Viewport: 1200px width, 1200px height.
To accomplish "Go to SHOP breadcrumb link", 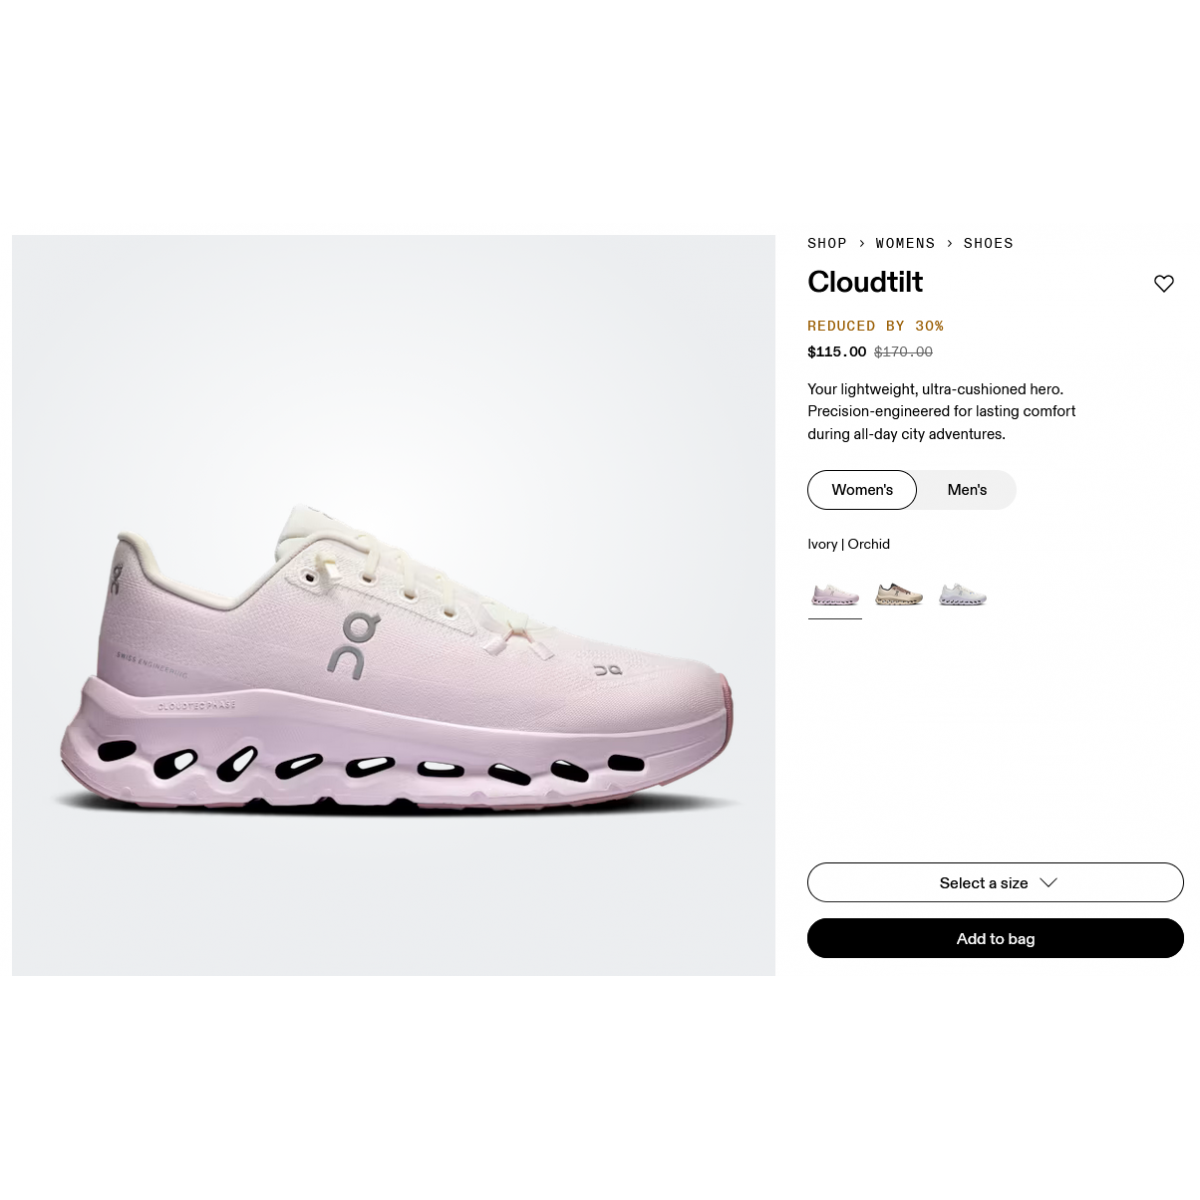I will click(827, 243).
